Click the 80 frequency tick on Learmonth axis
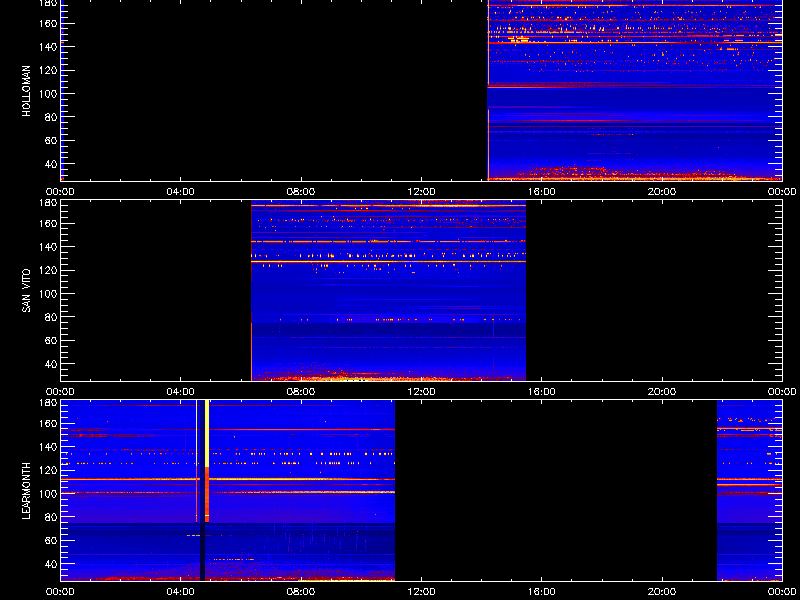 pyautogui.click(x=51, y=517)
